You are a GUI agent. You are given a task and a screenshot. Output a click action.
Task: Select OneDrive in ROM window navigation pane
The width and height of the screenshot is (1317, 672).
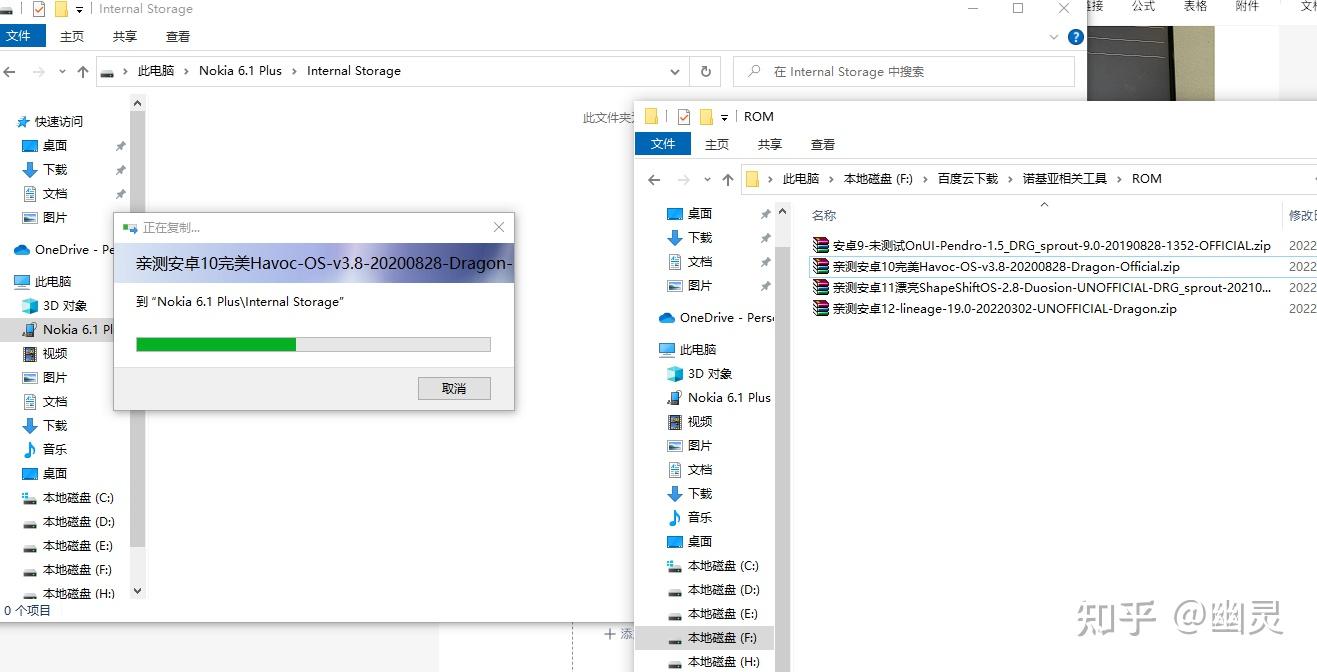click(716, 317)
